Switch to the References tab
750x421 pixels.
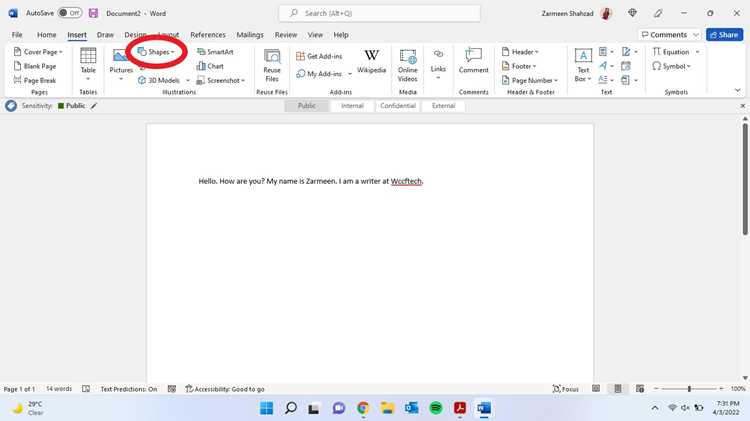pos(208,35)
